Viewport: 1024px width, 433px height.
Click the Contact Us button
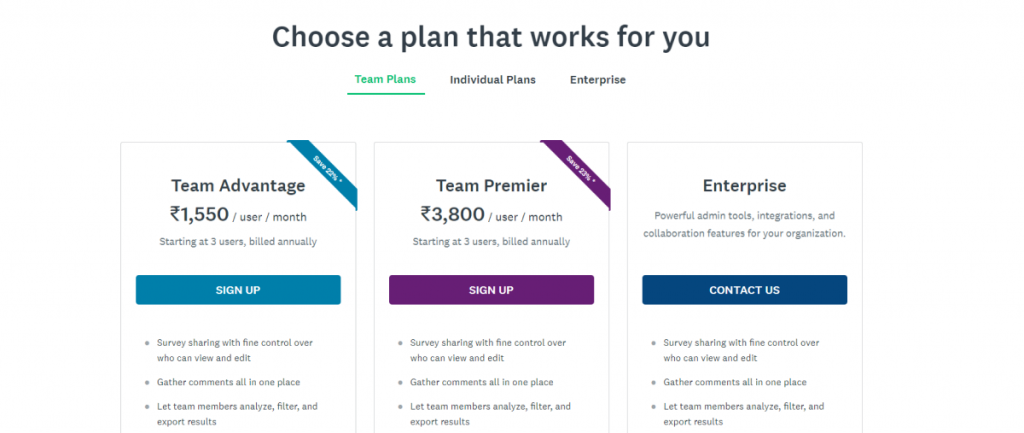coord(744,290)
